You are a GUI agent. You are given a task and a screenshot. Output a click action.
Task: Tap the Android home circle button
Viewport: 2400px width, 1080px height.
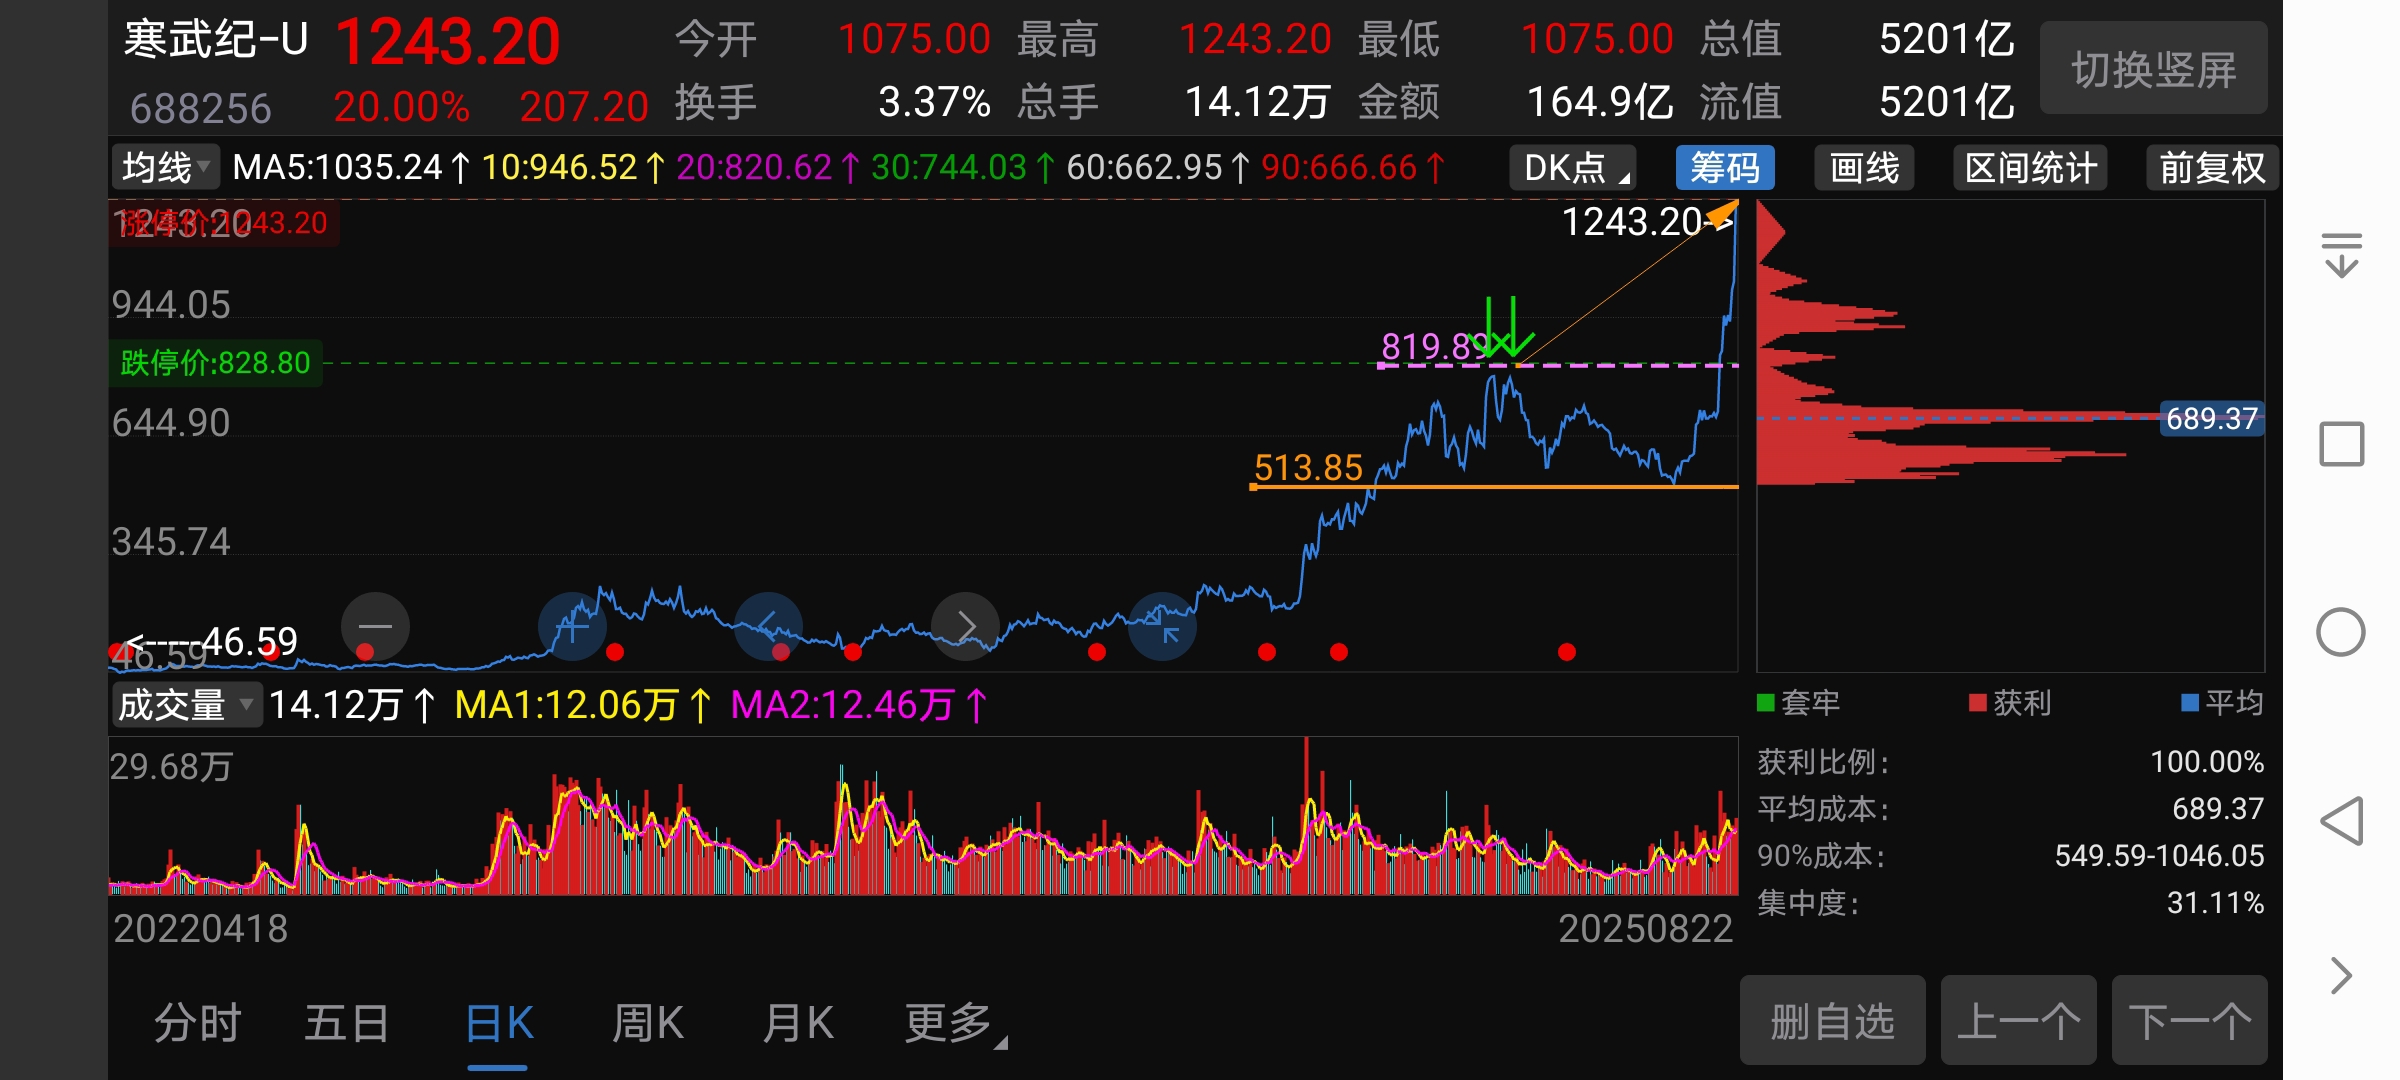[x=2341, y=632]
